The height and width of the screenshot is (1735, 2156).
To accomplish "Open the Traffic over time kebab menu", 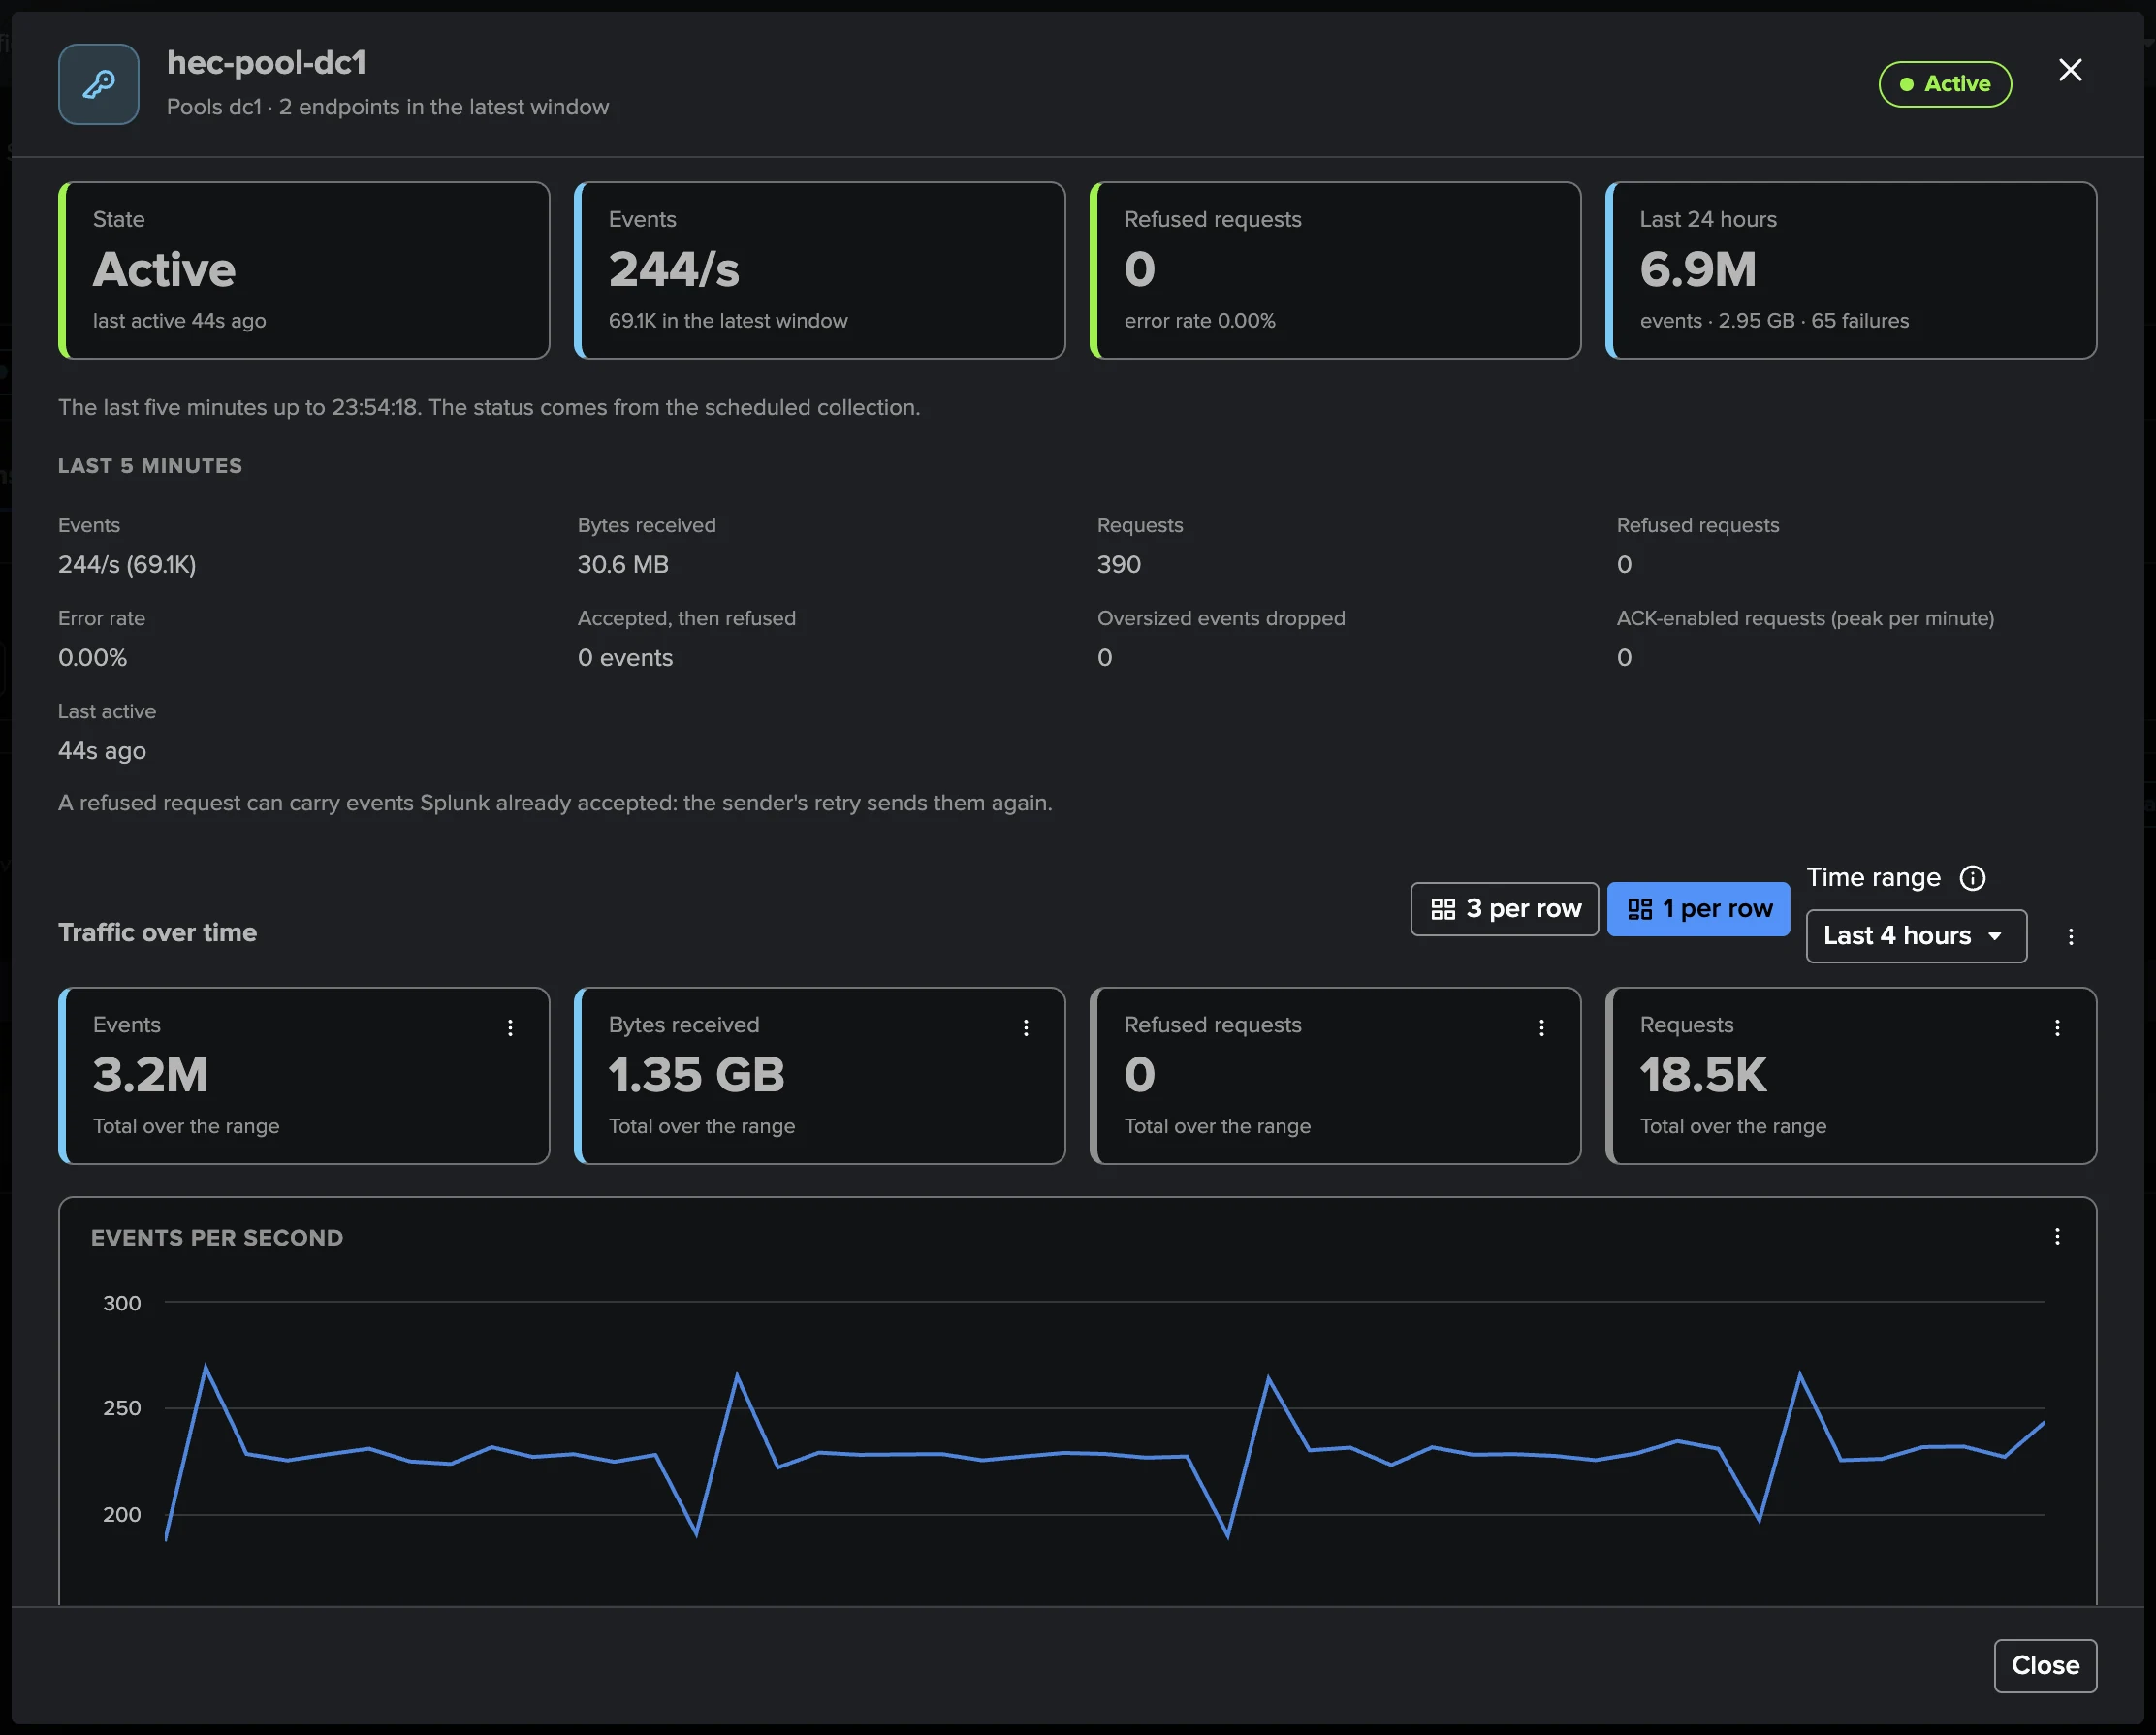I will pyautogui.click(x=2071, y=936).
